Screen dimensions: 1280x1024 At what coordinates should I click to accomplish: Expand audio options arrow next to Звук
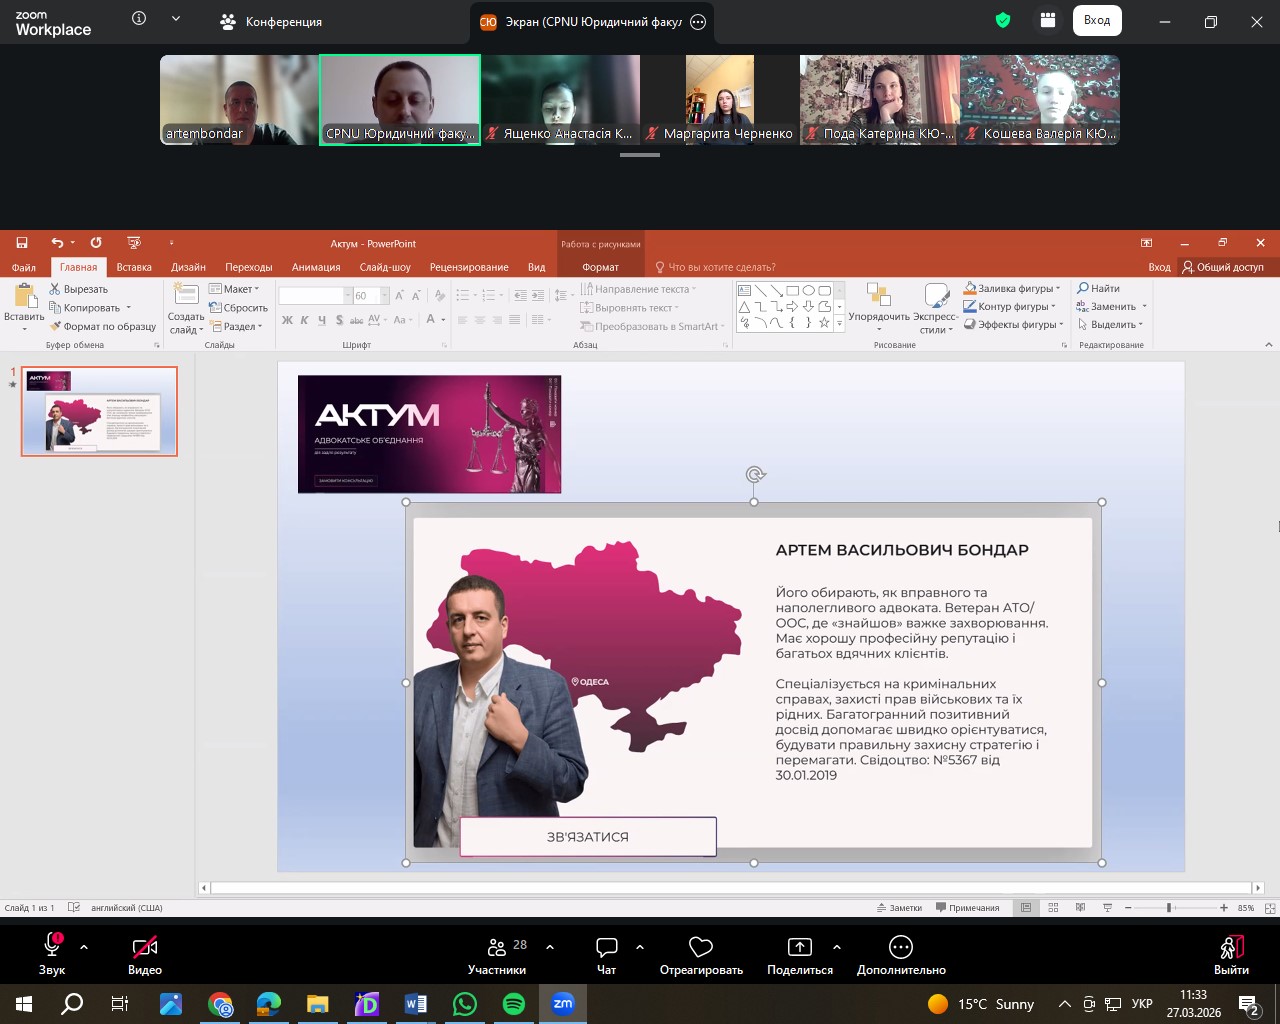pyautogui.click(x=84, y=946)
